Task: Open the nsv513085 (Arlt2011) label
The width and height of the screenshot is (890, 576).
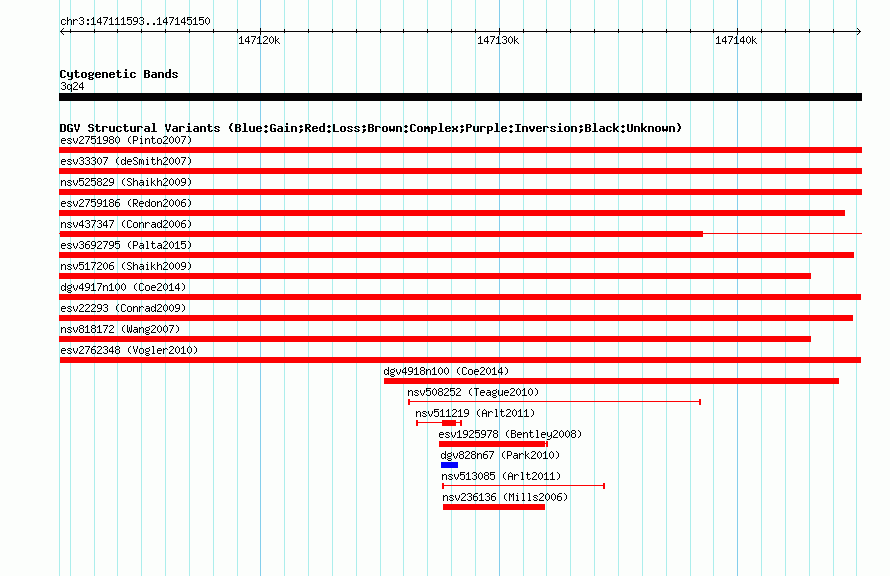Action: [501, 476]
